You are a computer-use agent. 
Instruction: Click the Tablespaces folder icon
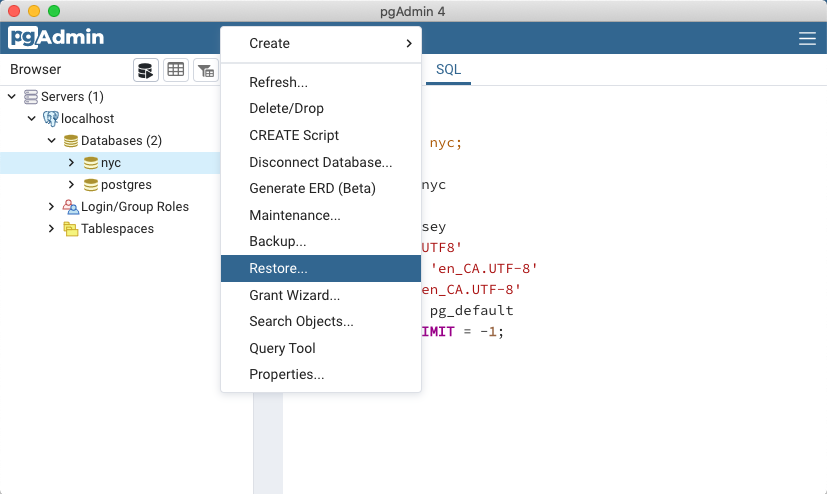click(71, 229)
